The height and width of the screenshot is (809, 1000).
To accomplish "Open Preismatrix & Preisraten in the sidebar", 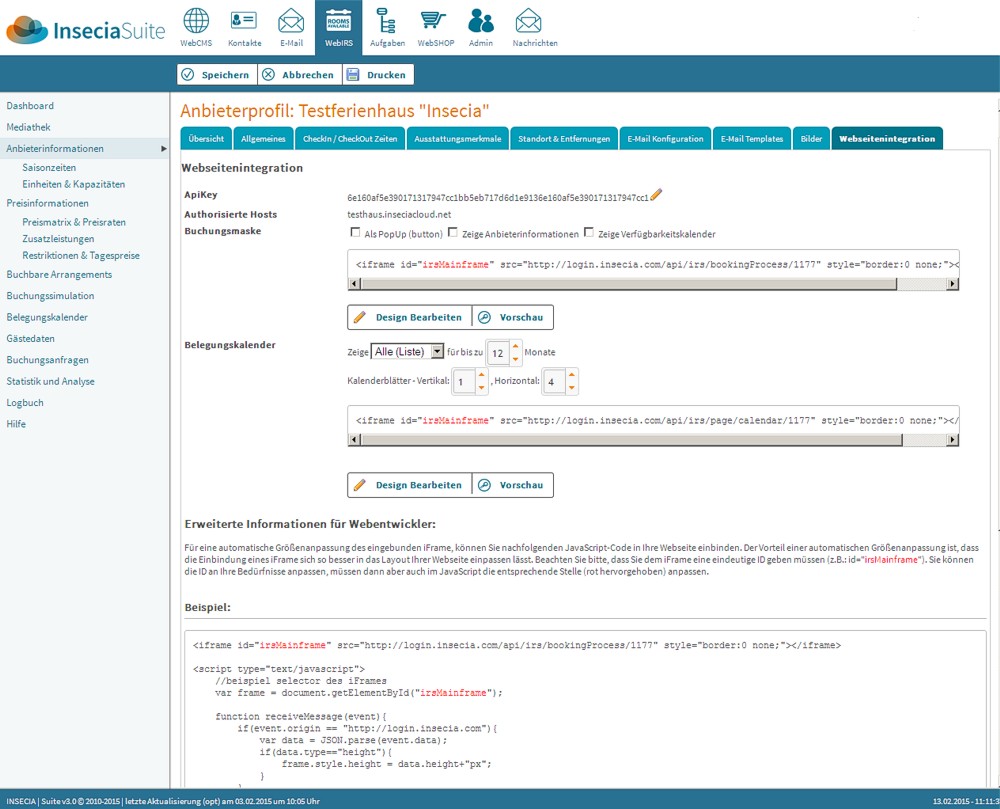I will [x=74, y=222].
